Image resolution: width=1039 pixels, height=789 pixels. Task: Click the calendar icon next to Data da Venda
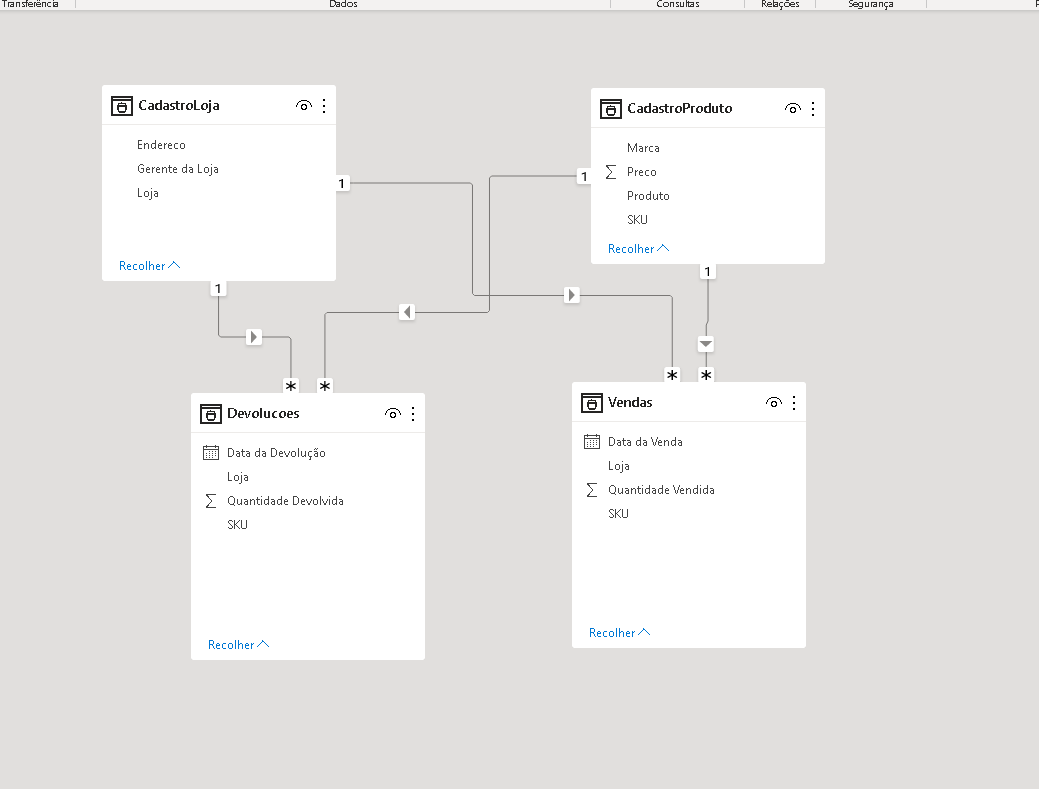point(591,441)
